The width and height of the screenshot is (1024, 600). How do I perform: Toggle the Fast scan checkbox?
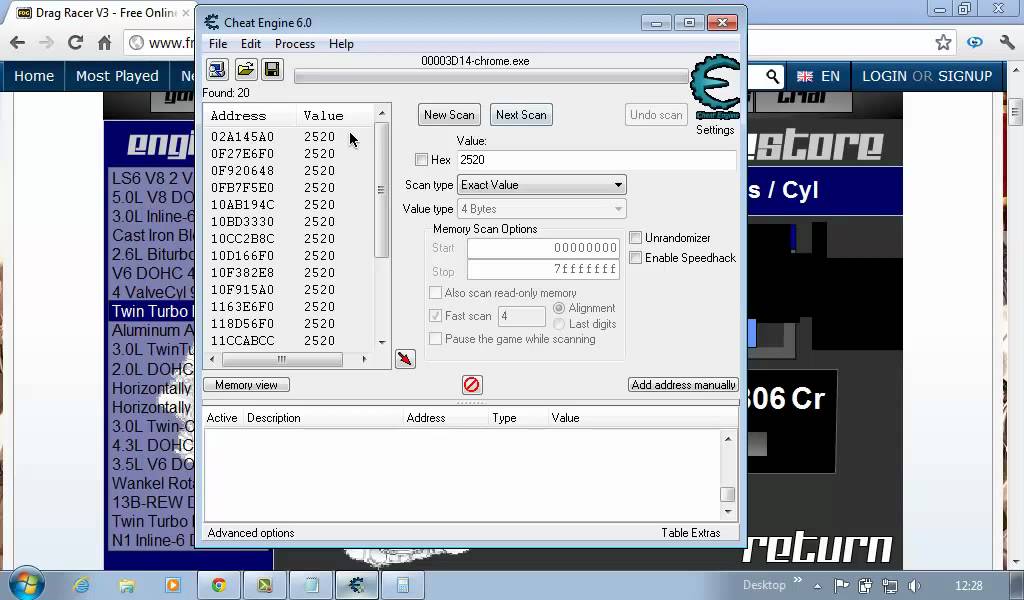(x=435, y=315)
